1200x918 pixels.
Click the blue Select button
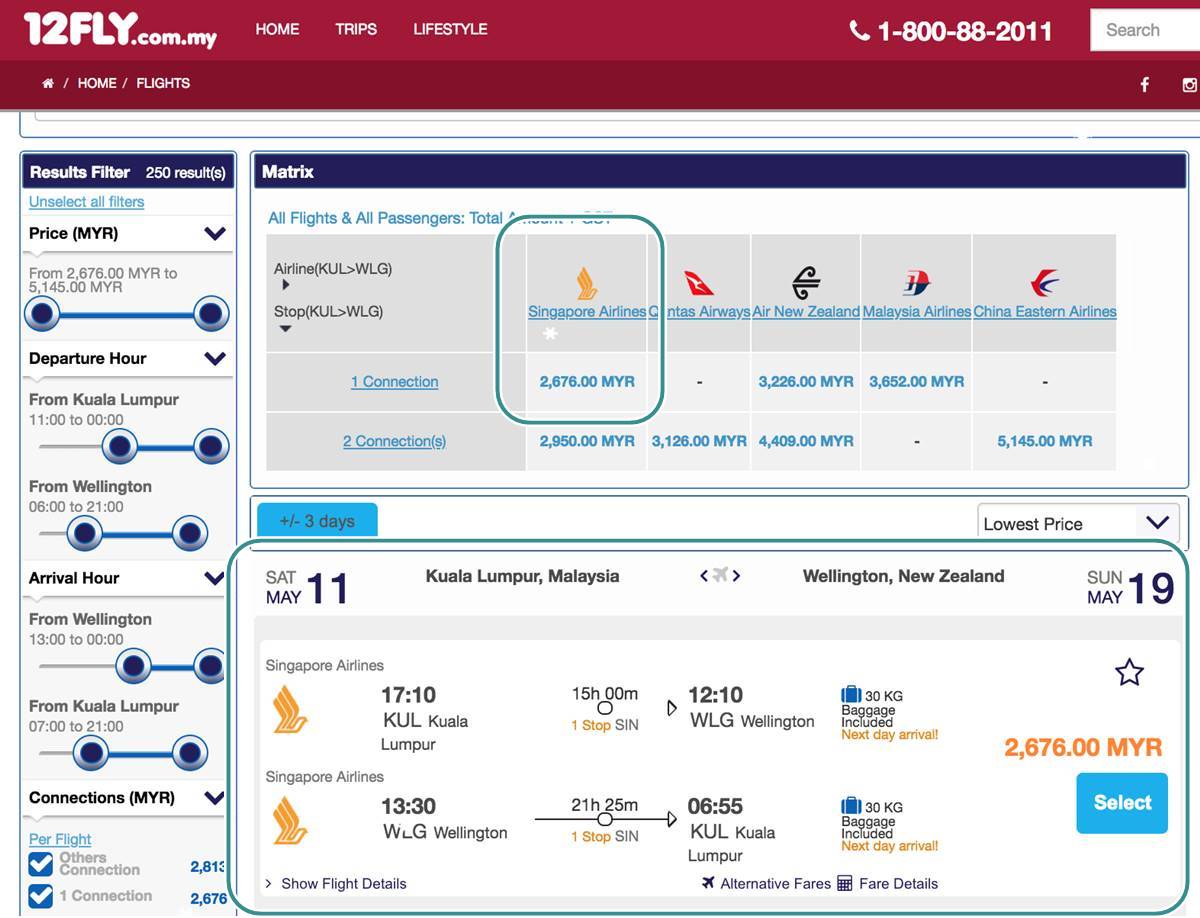point(1122,803)
